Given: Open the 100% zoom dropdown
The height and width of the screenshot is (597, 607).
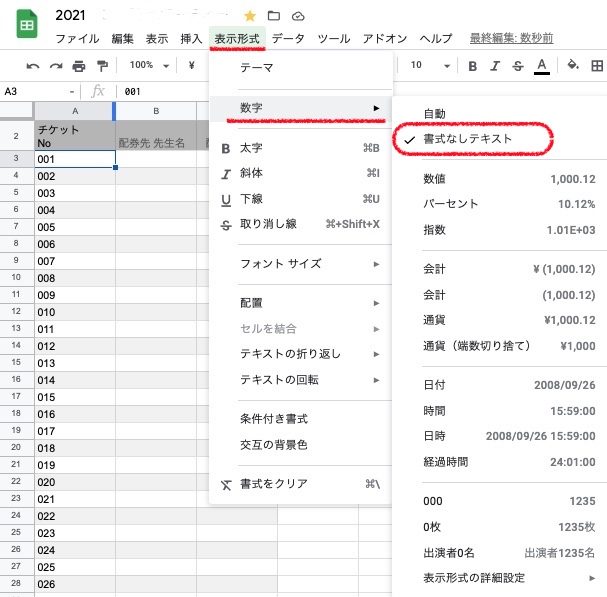Looking at the screenshot, I should (x=149, y=65).
